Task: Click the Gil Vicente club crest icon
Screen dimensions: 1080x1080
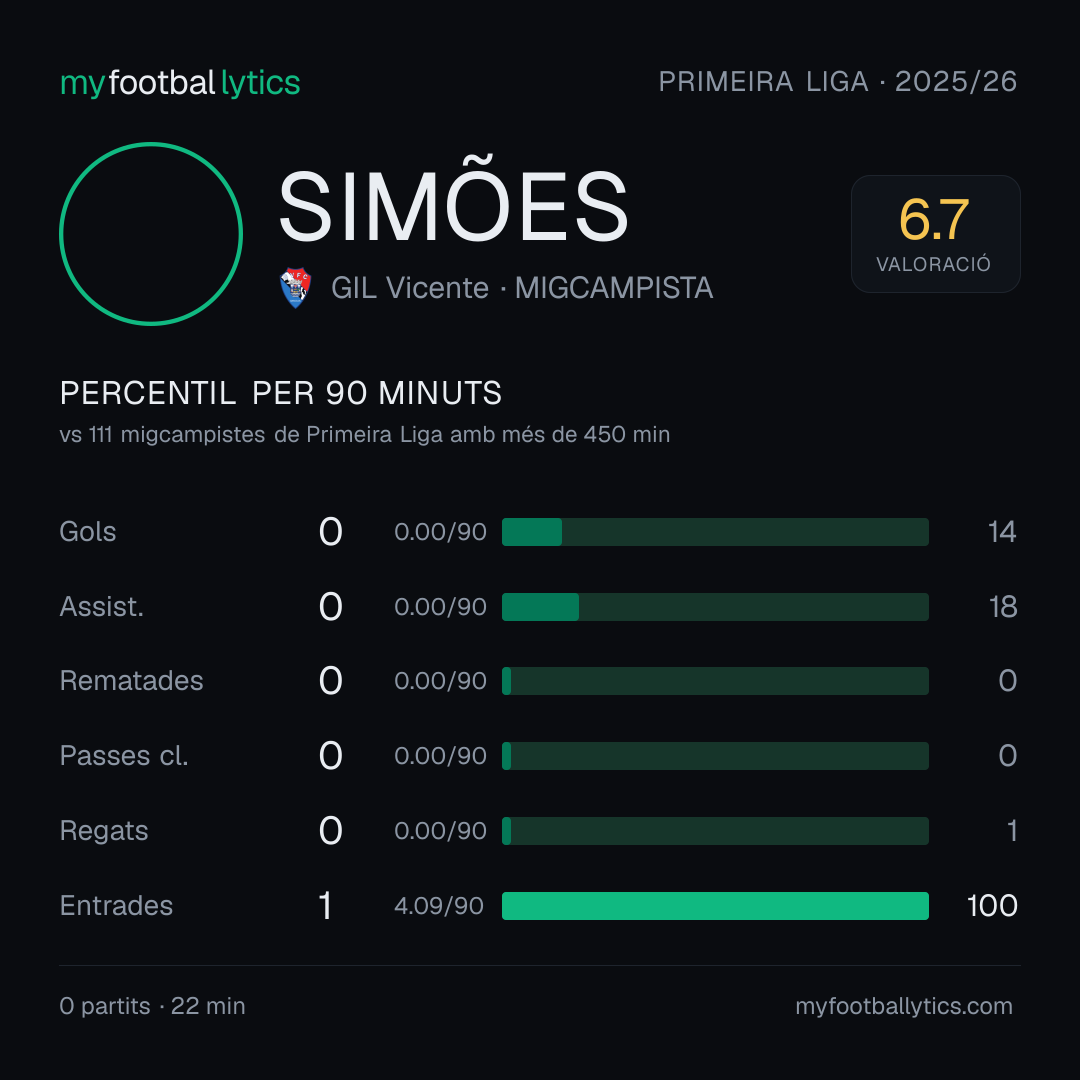Action: tap(295, 288)
